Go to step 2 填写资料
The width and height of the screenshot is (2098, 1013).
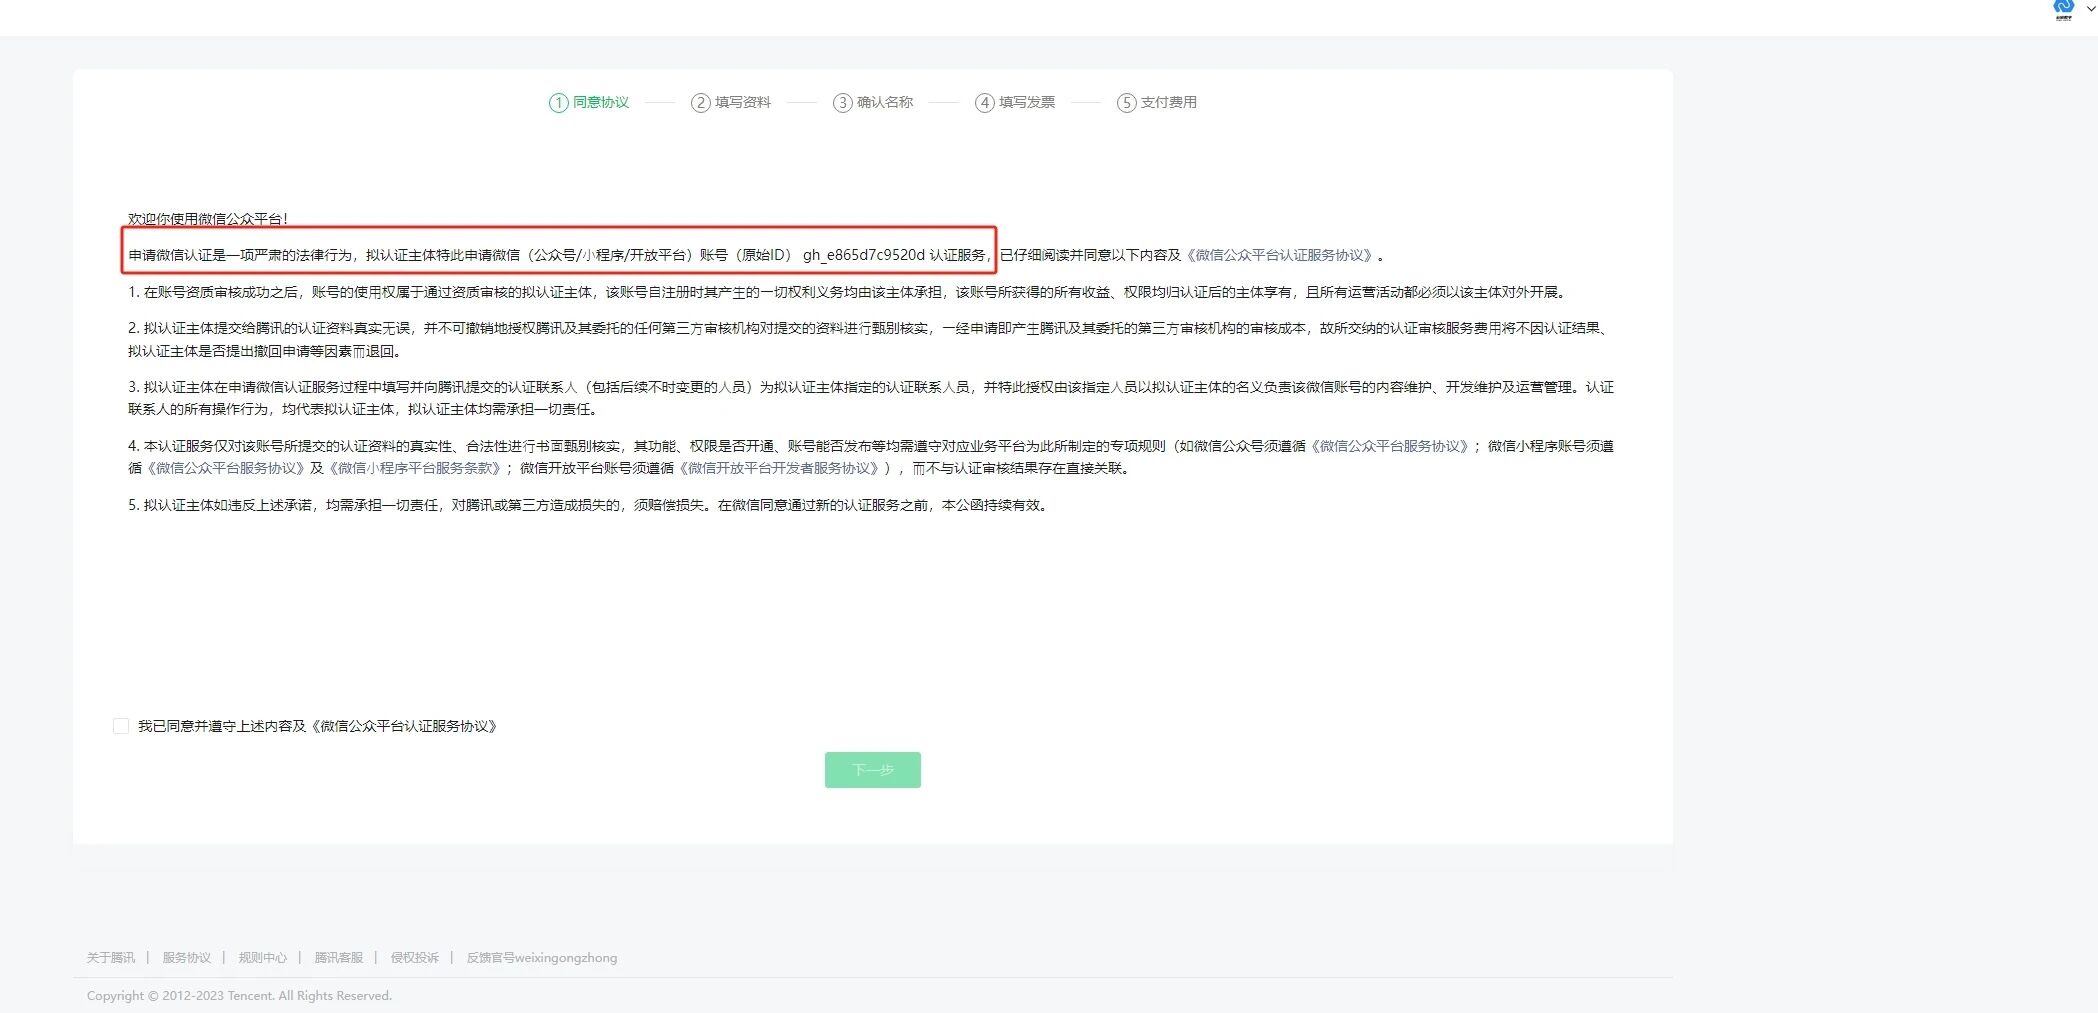click(731, 102)
